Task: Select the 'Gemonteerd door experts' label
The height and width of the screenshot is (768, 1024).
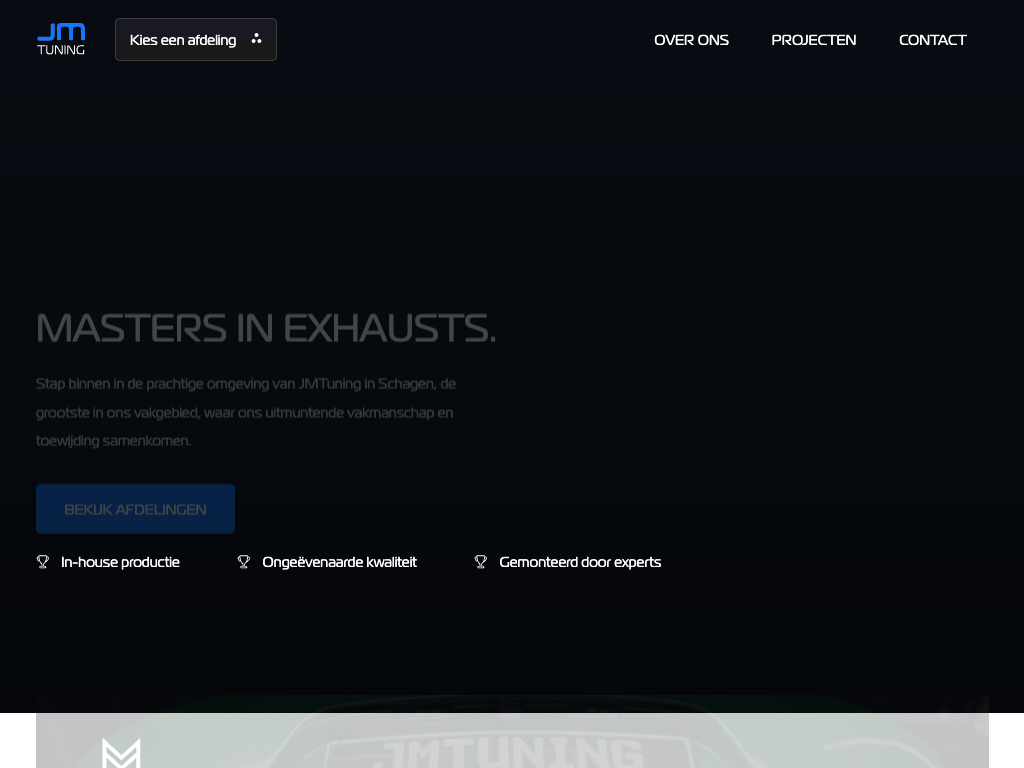Action: click(580, 562)
